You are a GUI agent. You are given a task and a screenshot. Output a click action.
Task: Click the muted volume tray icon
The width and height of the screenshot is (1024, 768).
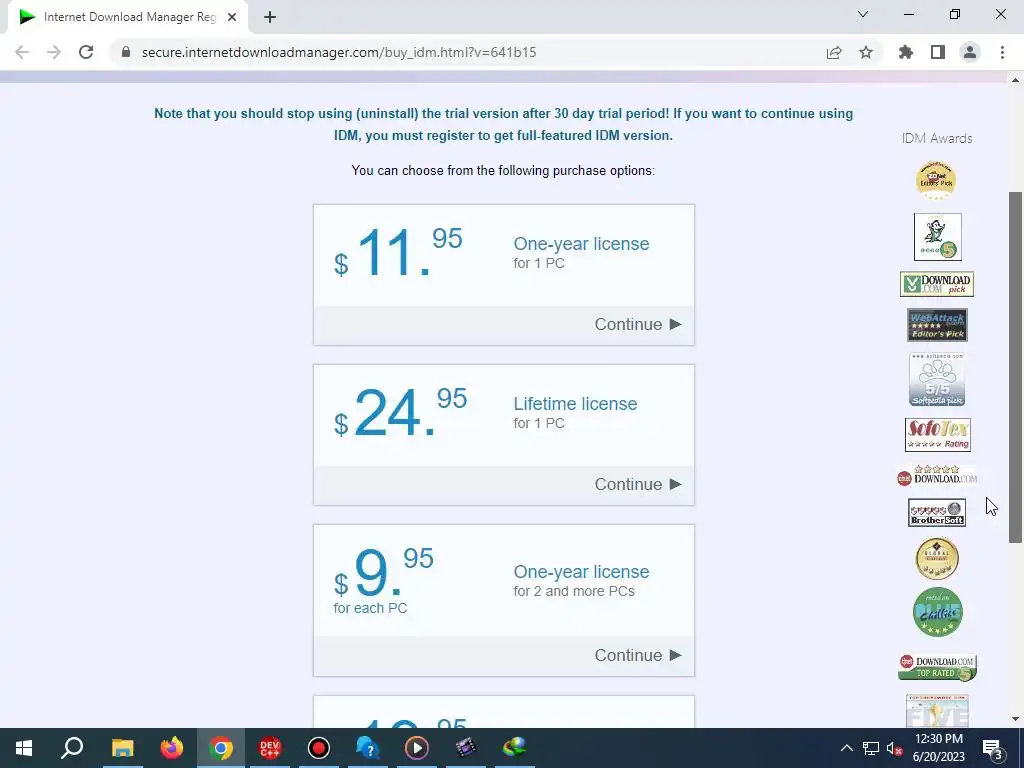[x=894, y=748]
